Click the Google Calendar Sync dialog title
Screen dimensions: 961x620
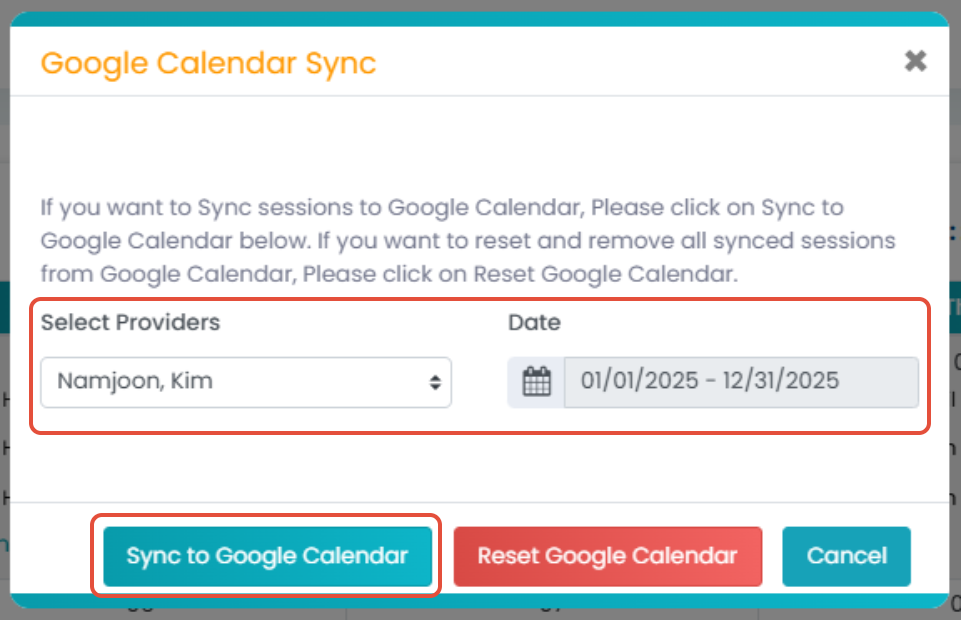coord(208,63)
